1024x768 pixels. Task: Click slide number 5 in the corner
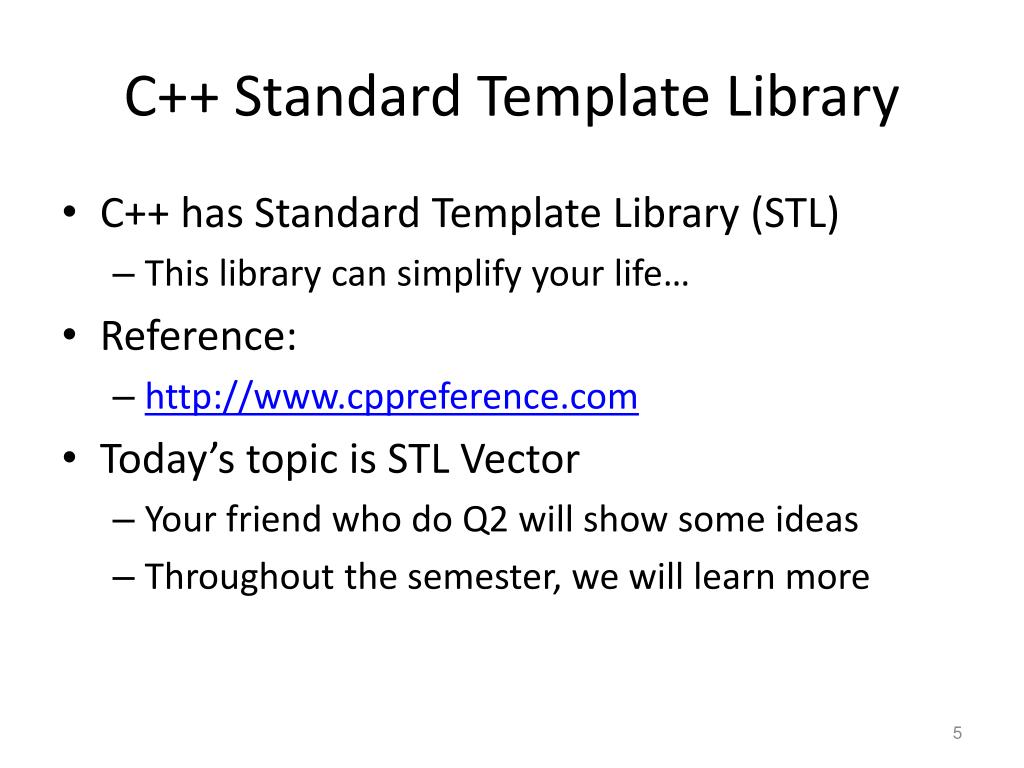tap(957, 733)
